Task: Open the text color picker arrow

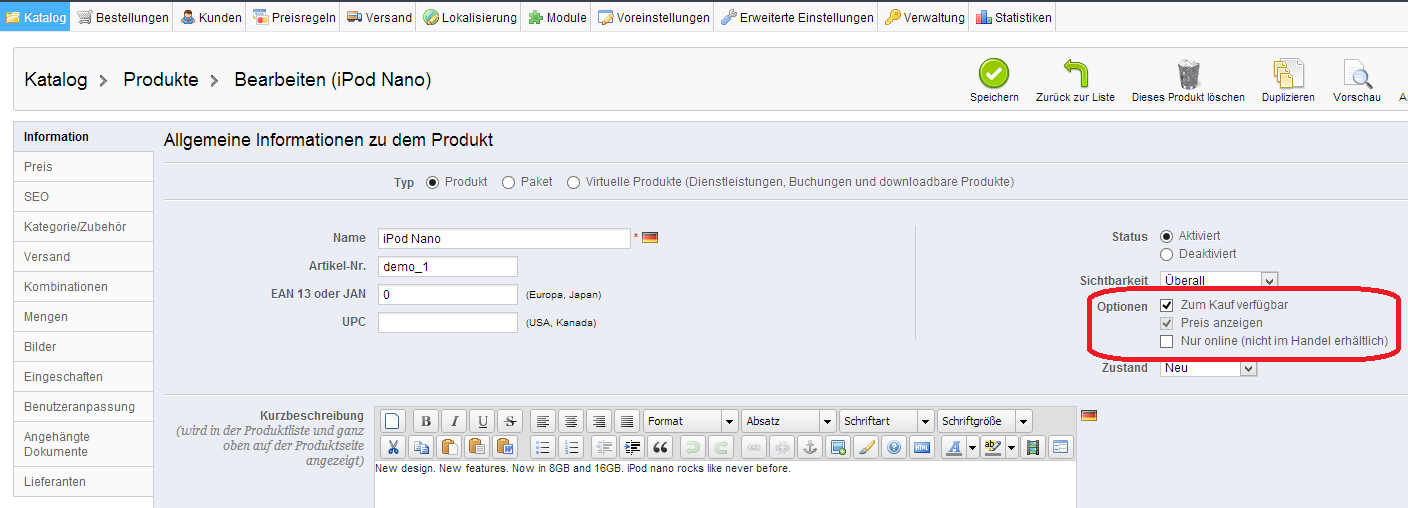Action: [972, 447]
